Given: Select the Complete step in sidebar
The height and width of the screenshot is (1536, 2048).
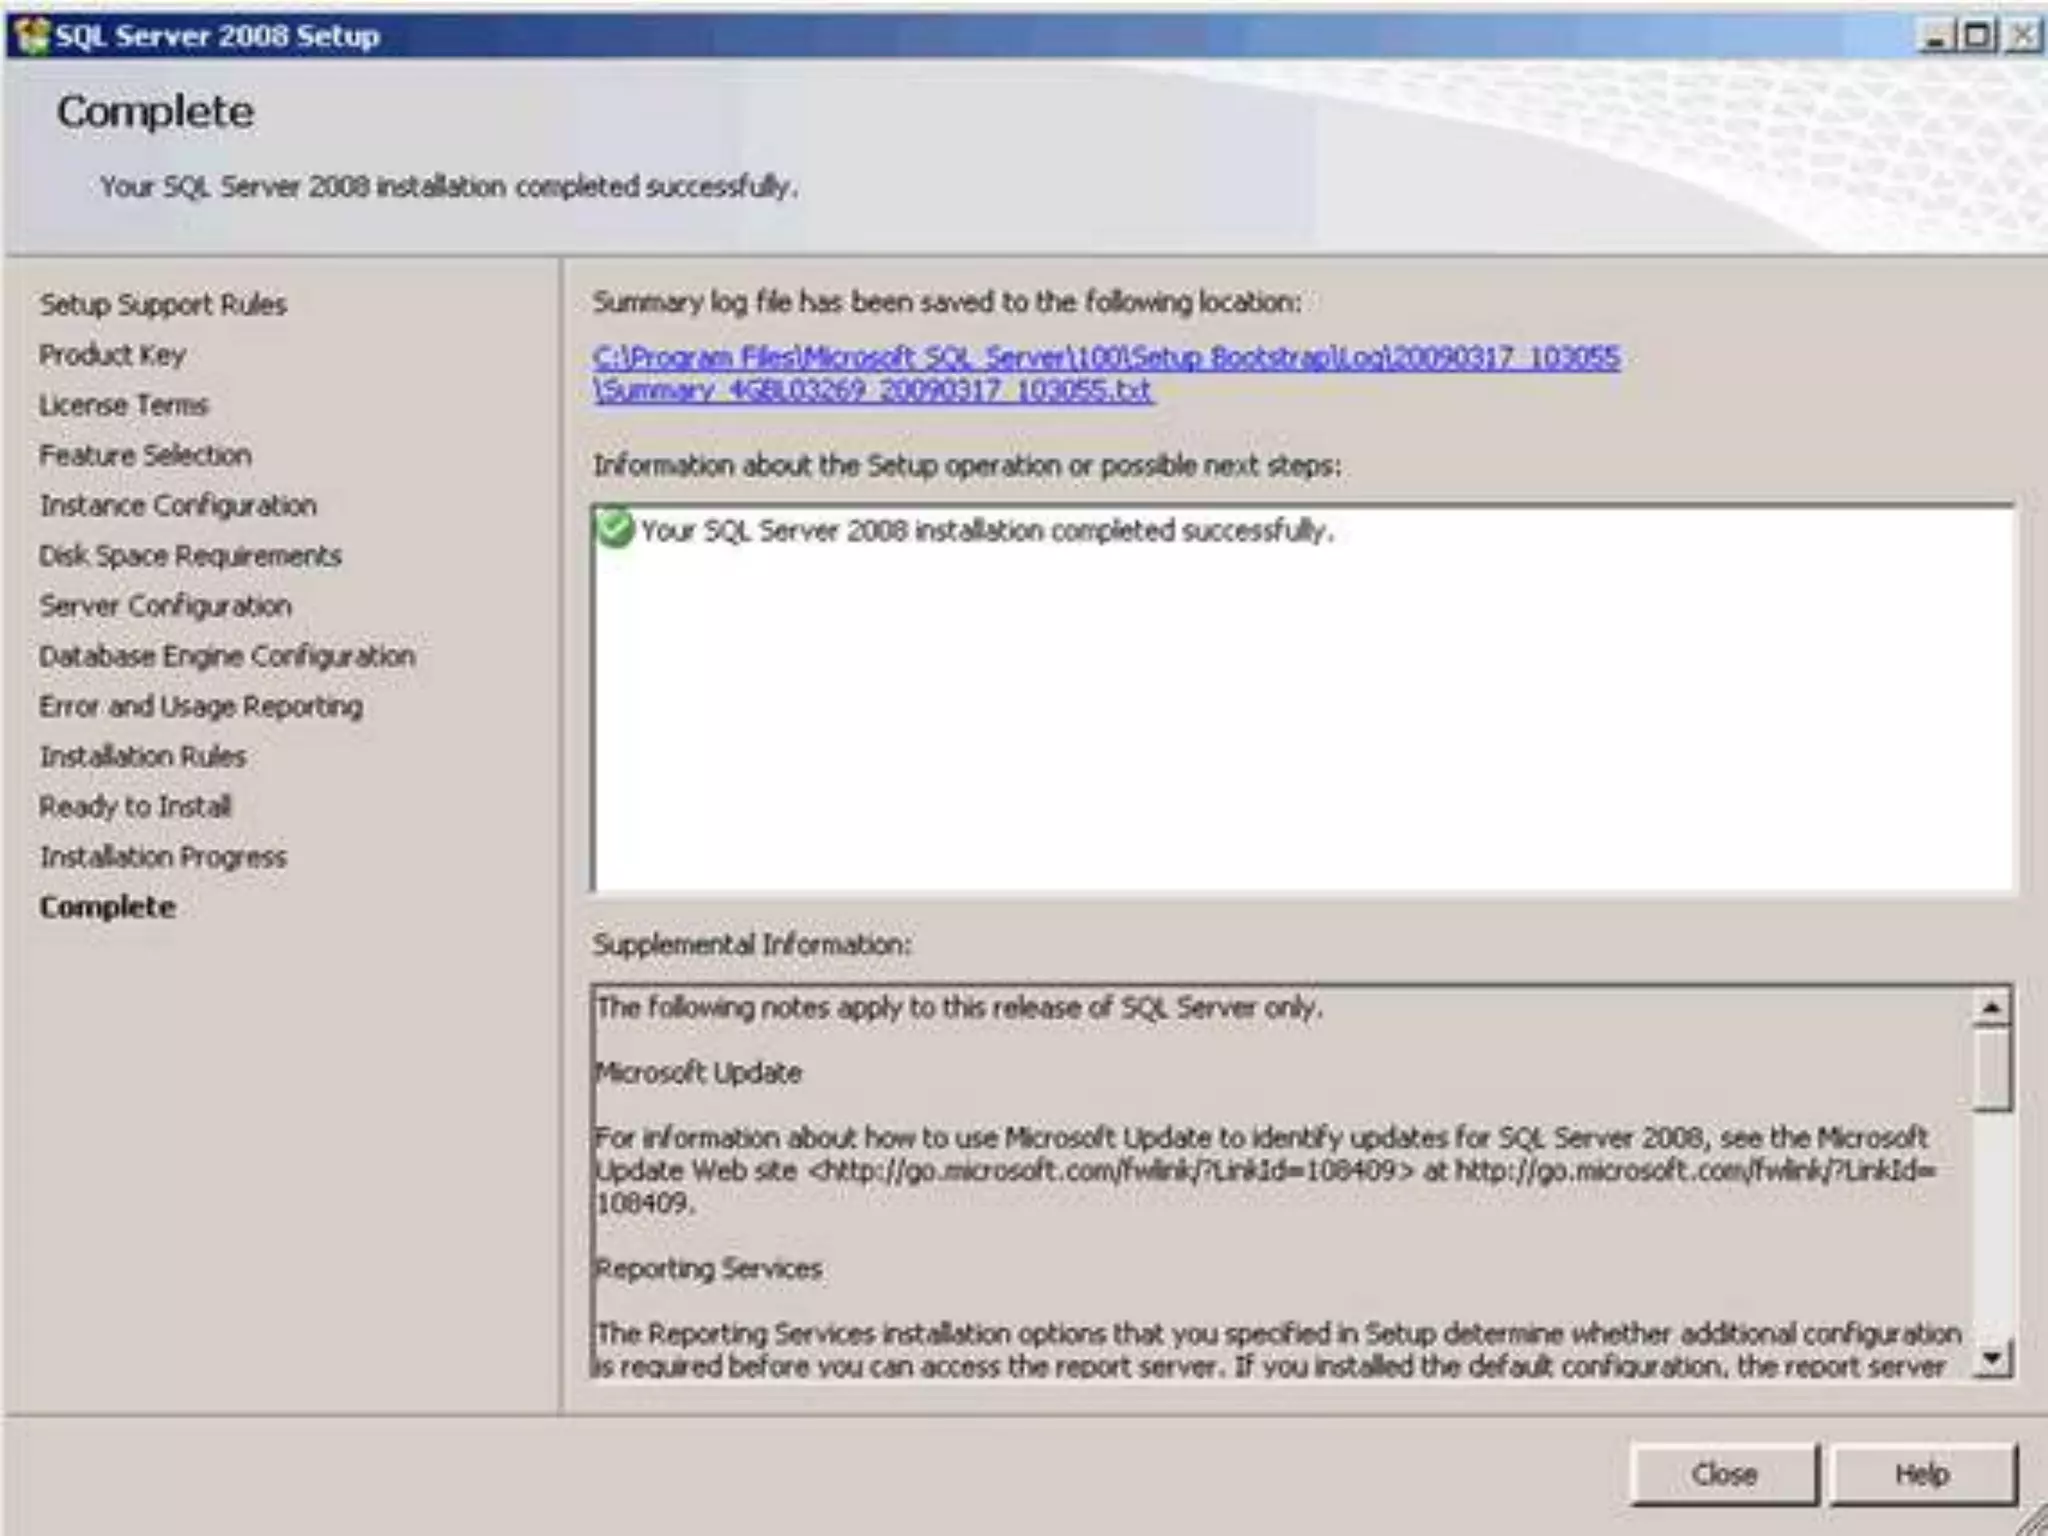Looking at the screenshot, I should coord(107,906).
